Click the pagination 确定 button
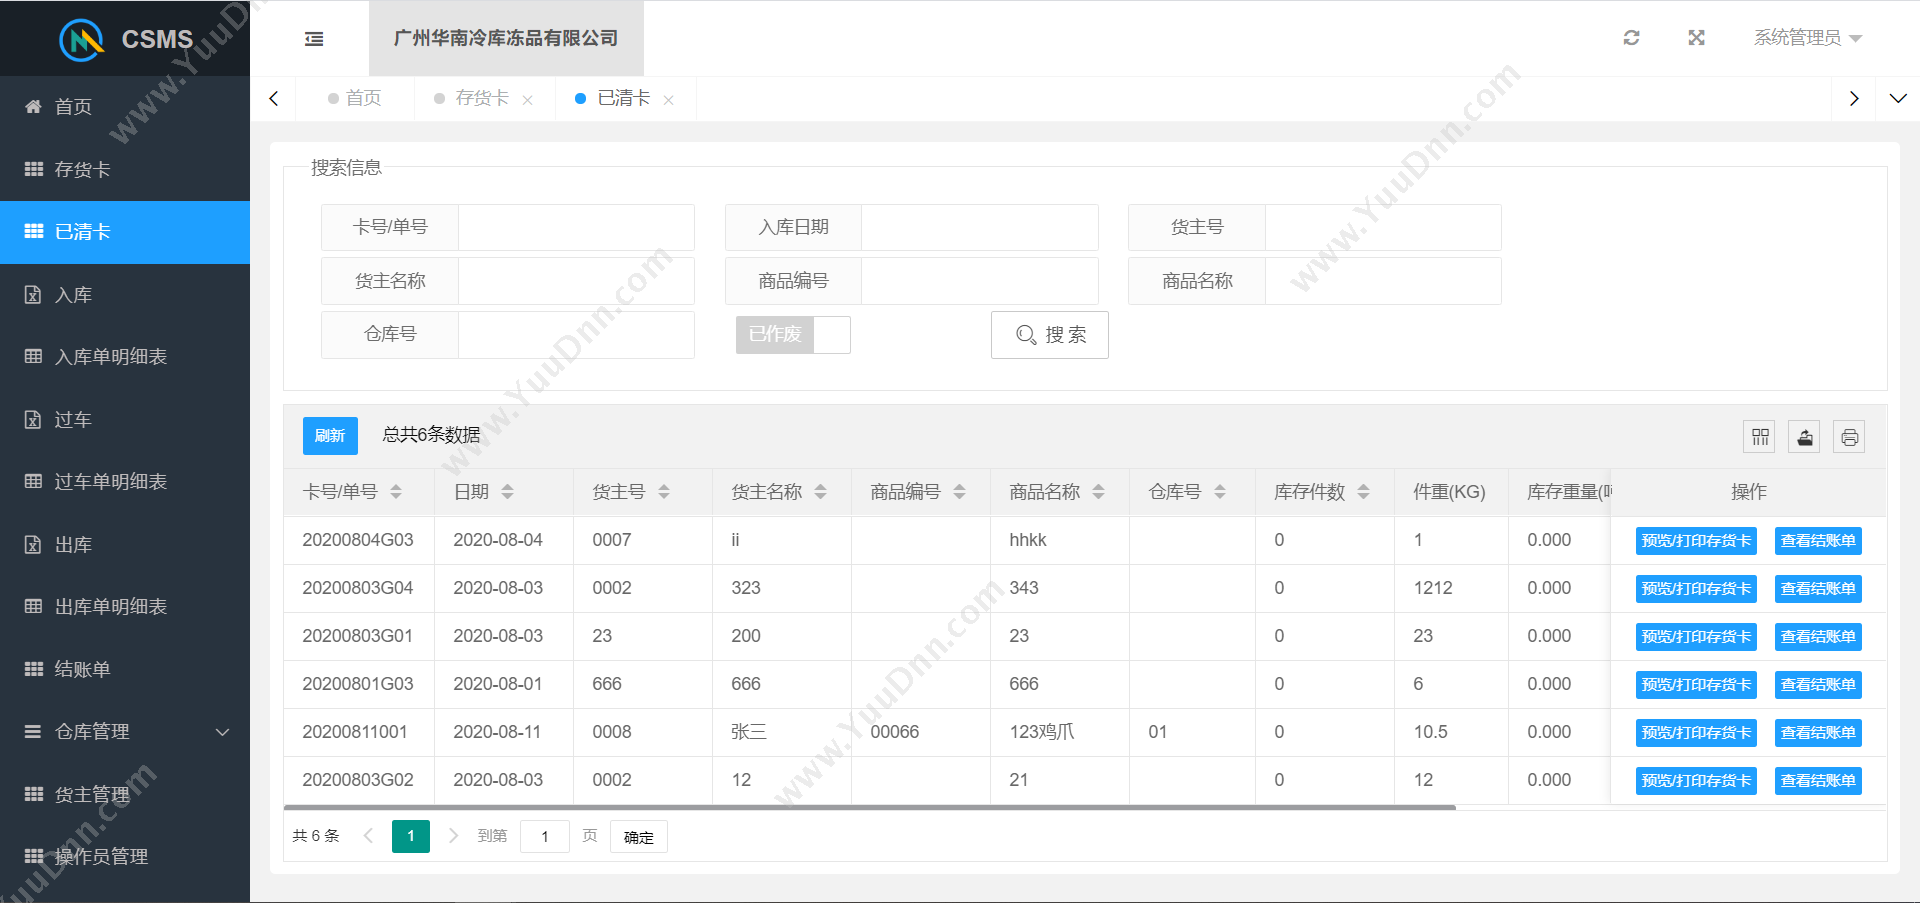The height and width of the screenshot is (903, 1920). coord(639,837)
